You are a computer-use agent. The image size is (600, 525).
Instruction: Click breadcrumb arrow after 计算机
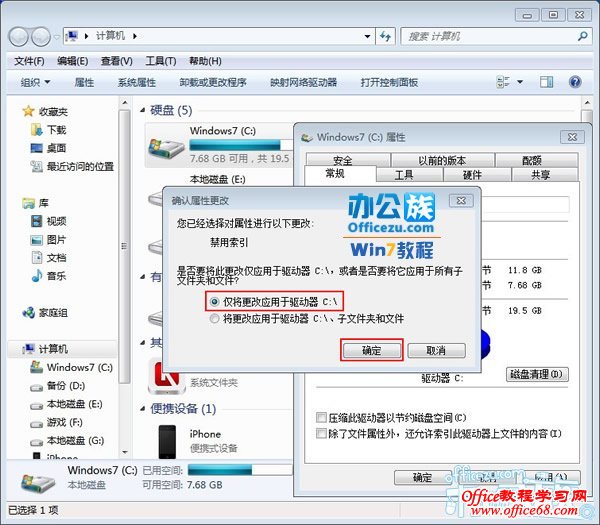135,36
